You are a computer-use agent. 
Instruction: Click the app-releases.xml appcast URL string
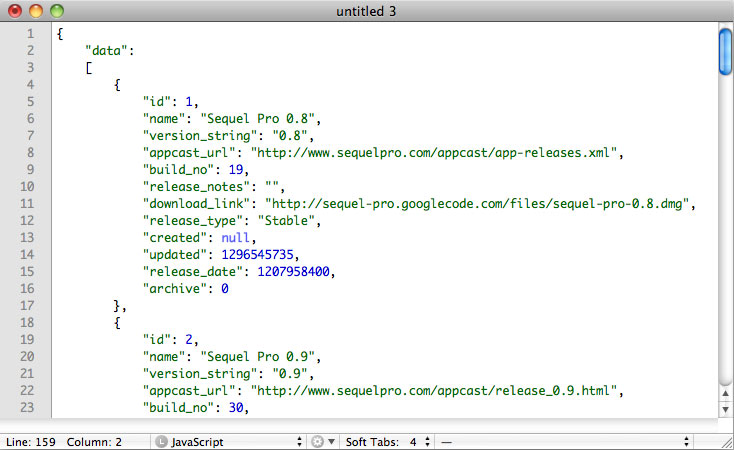434,153
